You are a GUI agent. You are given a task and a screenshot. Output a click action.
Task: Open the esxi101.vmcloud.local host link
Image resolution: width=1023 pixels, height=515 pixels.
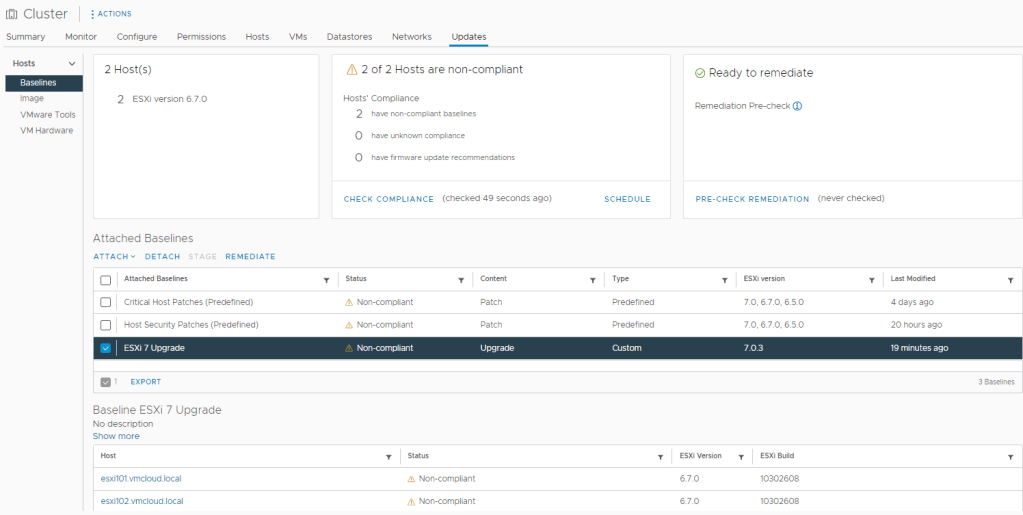point(141,479)
